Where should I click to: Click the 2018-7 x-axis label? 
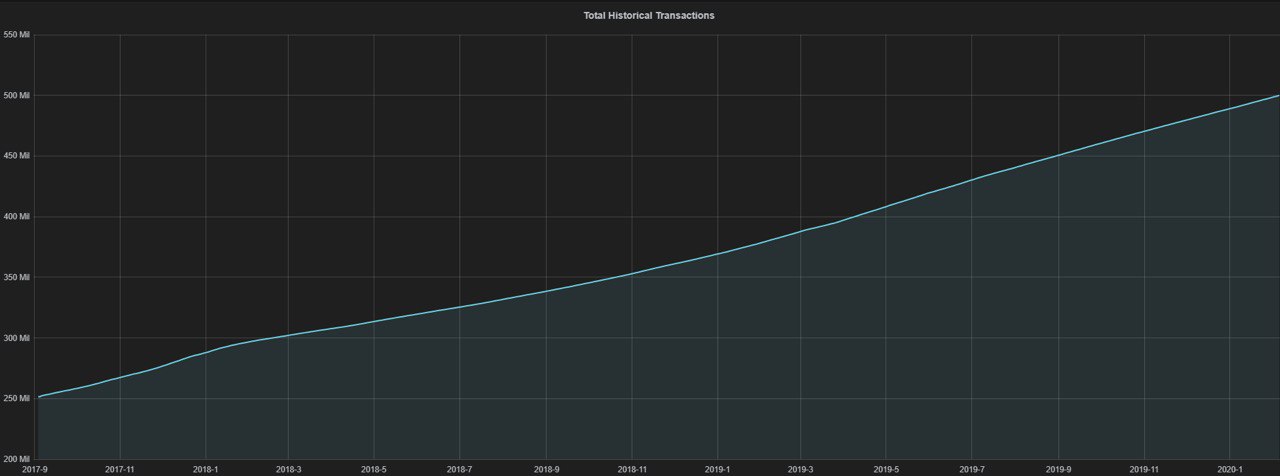pyautogui.click(x=459, y=469)
